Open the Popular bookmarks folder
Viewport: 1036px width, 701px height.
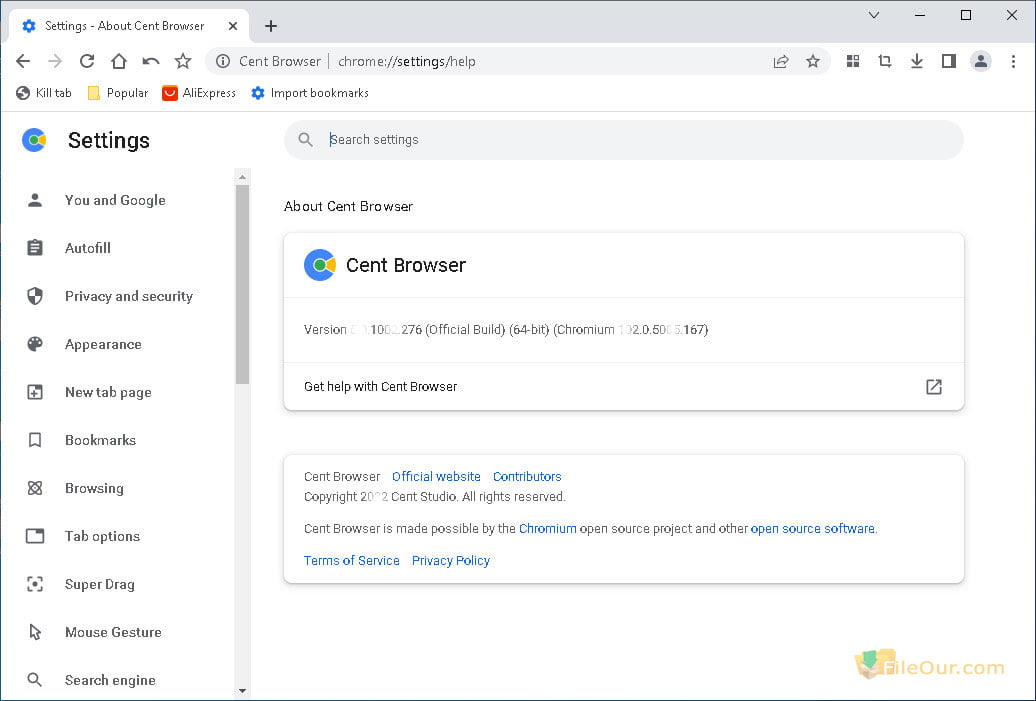click(118, 93)
